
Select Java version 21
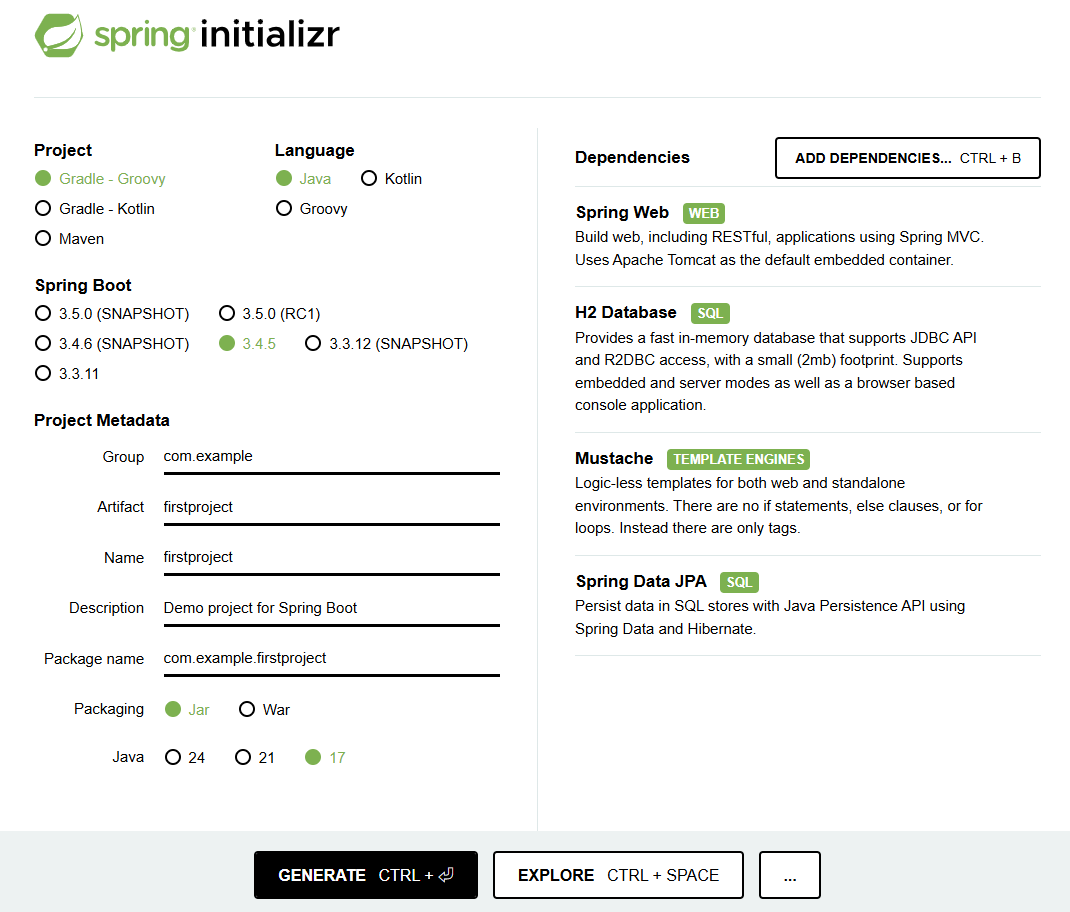(x=255, y=758)
